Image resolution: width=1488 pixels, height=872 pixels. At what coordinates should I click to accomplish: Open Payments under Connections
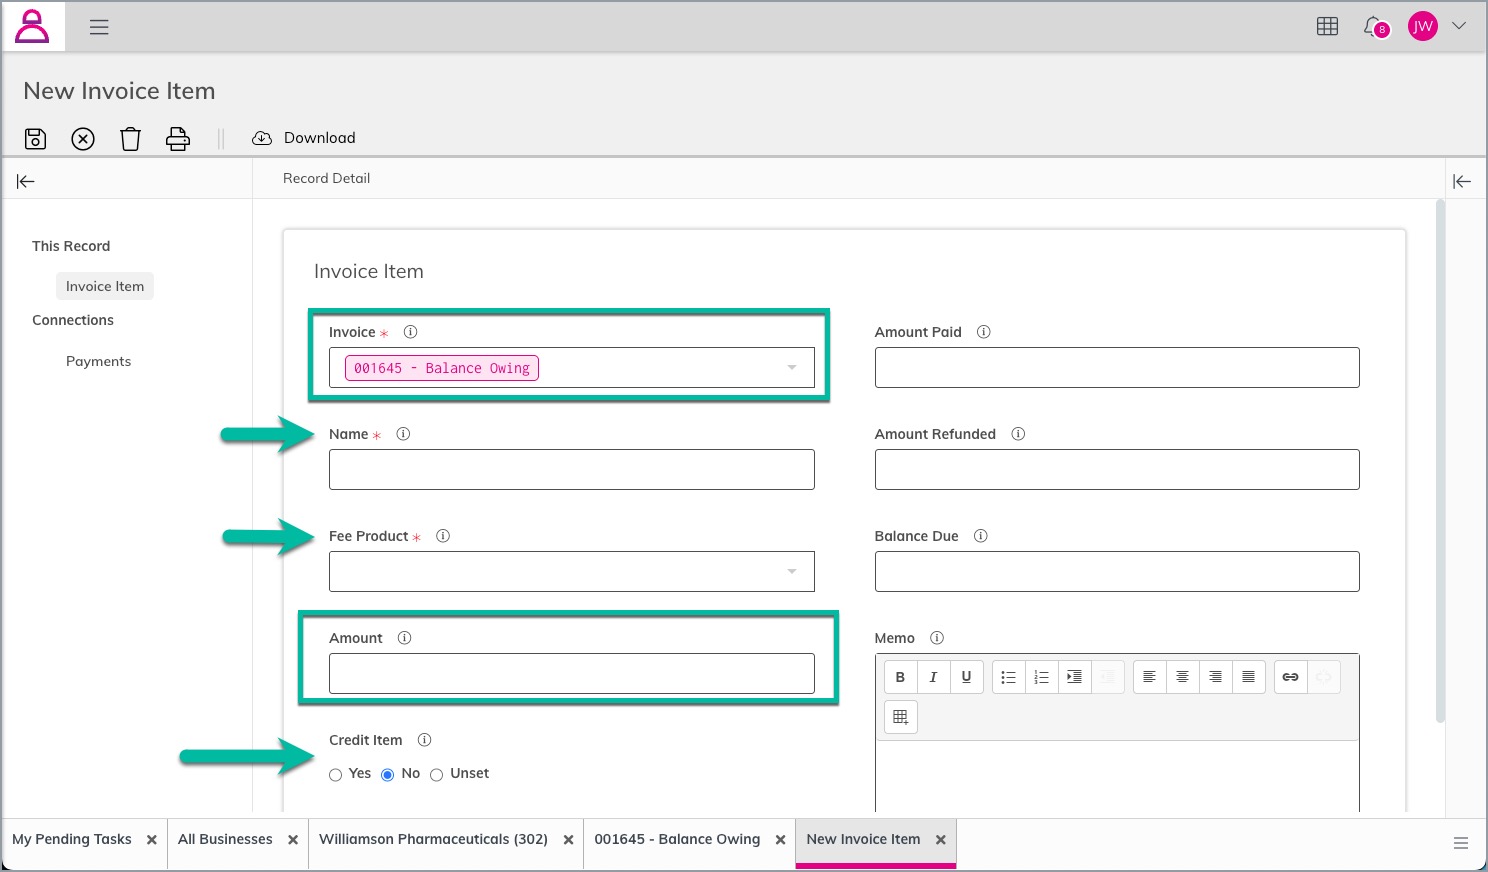[98, 361]
